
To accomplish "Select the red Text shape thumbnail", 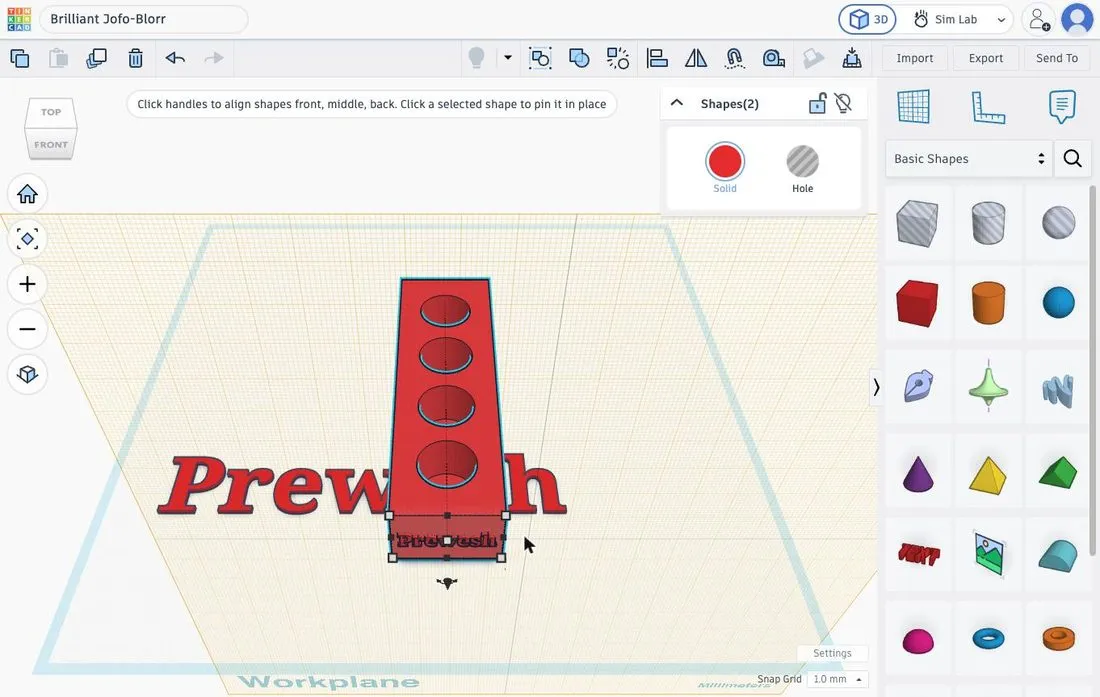I will coord(918,554).
